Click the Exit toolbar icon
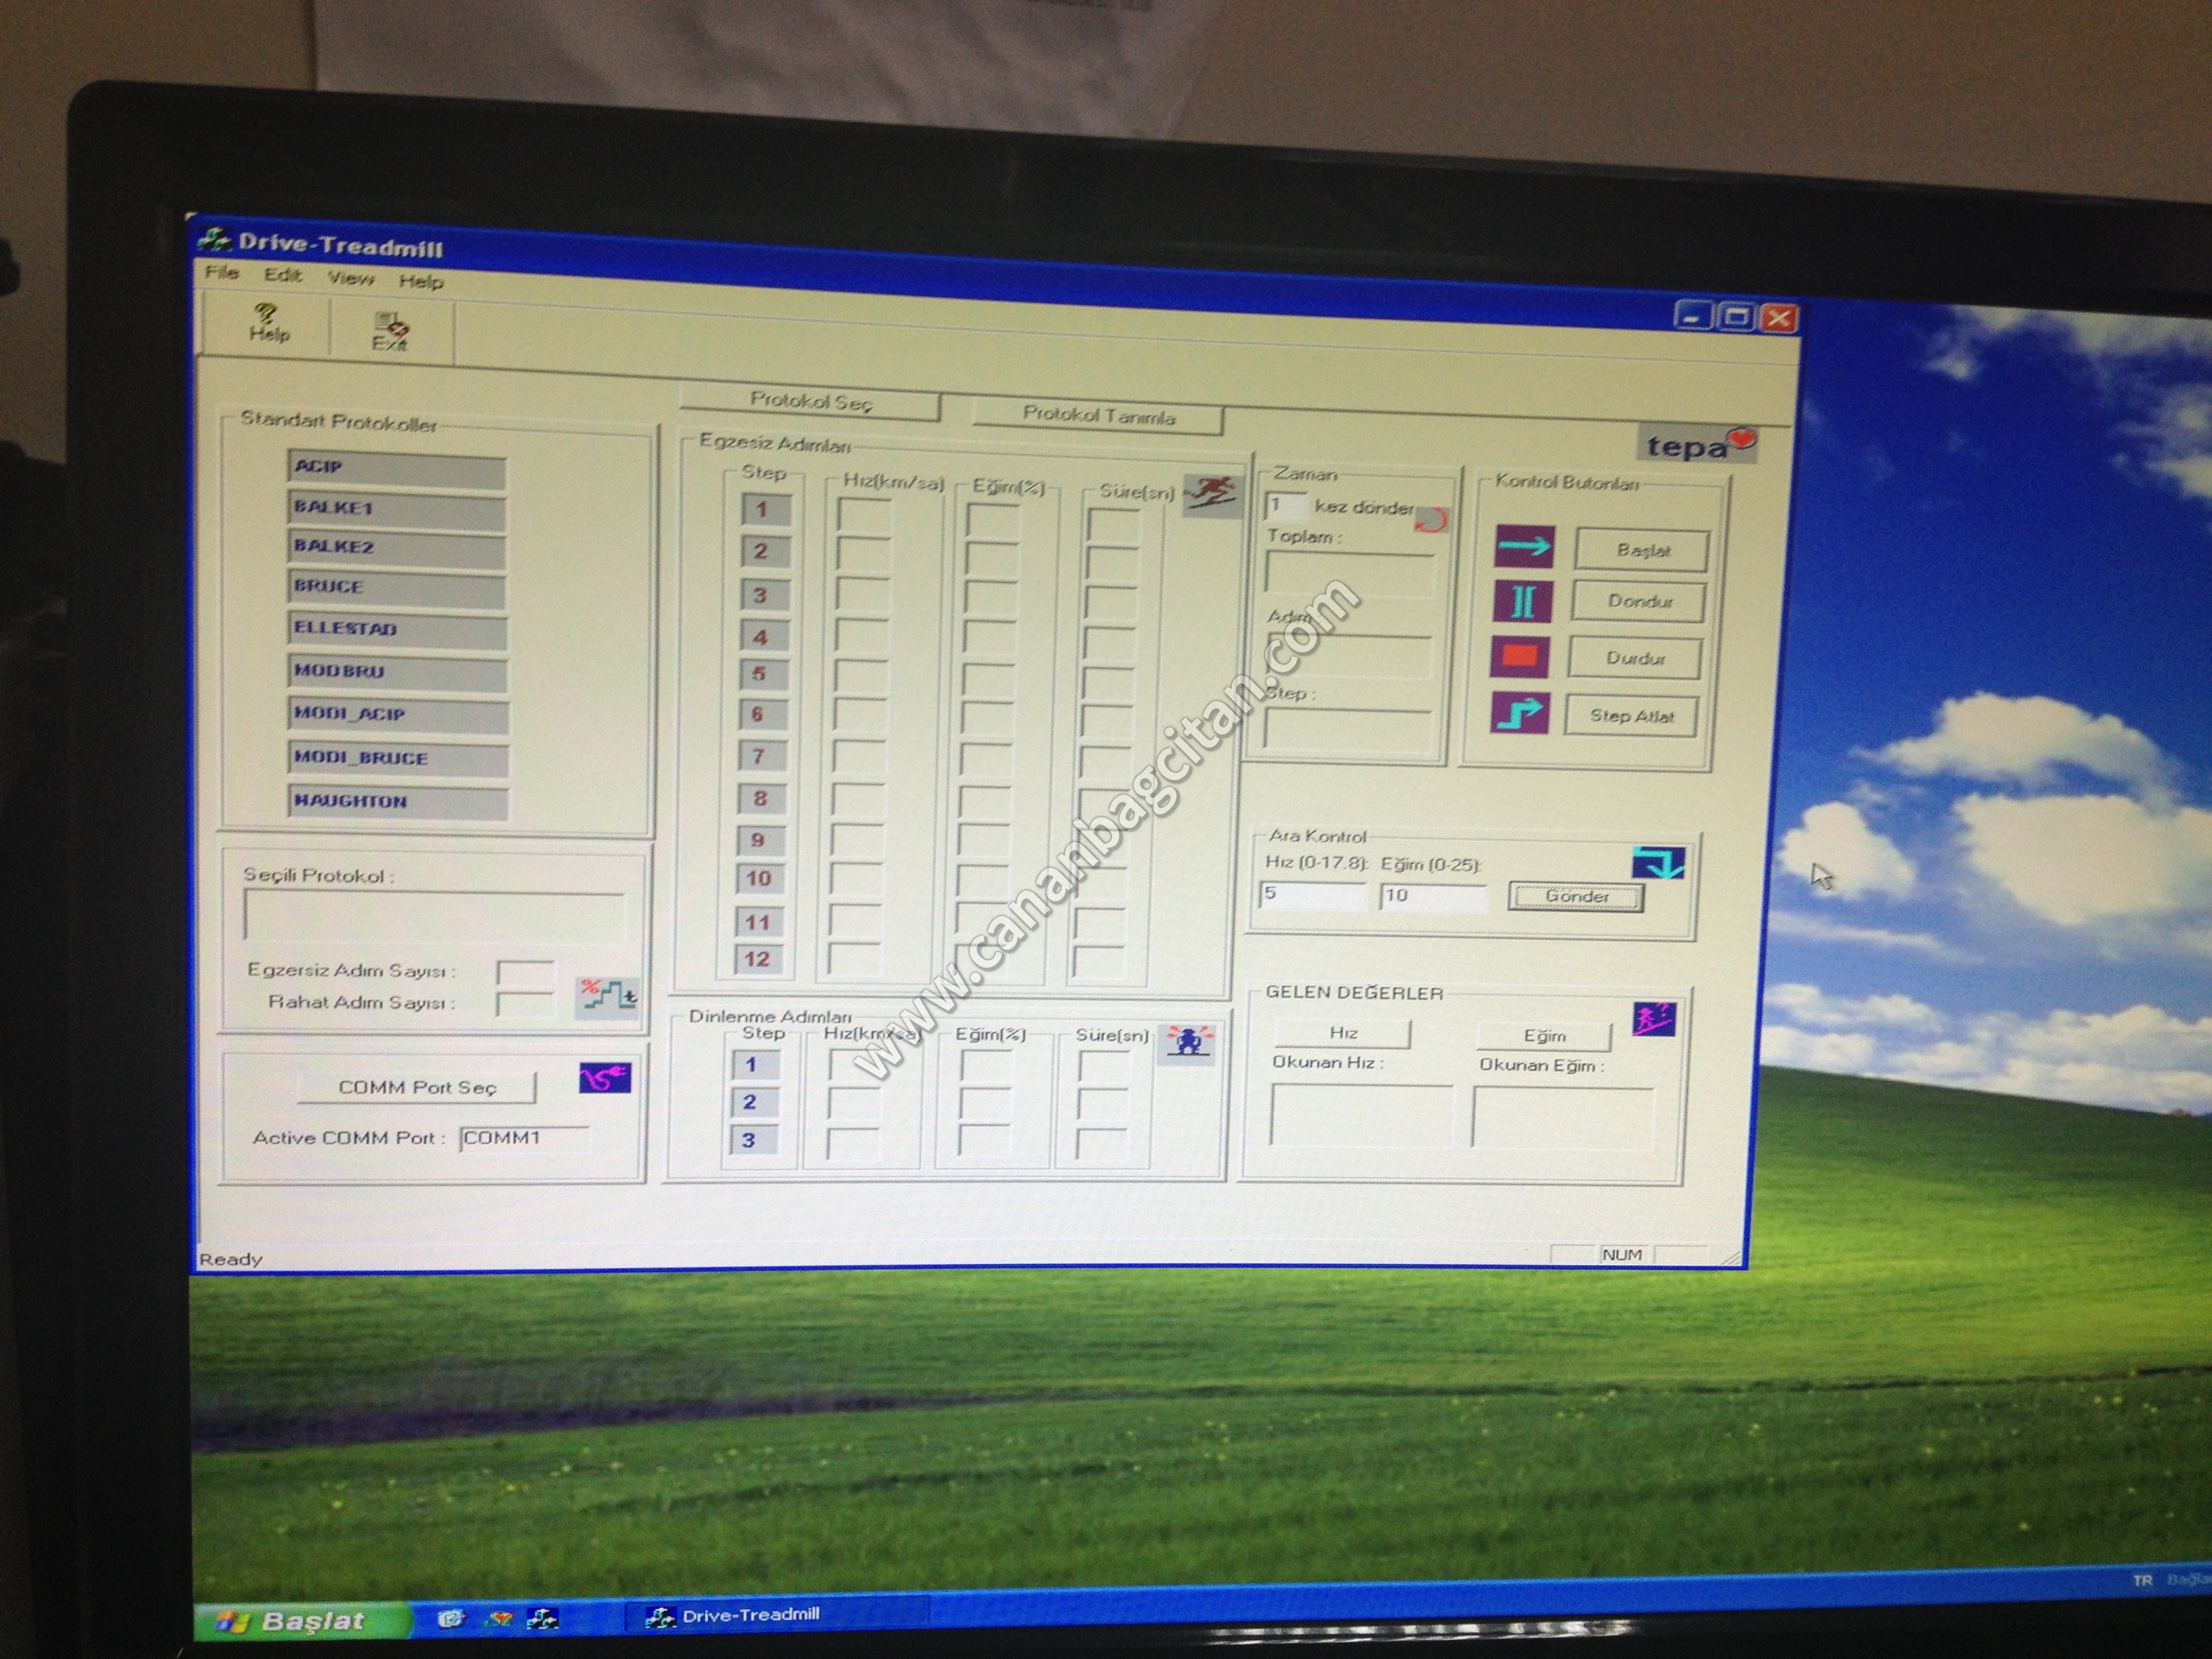Screen dimensions: 2212x1659 pos(390,332)
